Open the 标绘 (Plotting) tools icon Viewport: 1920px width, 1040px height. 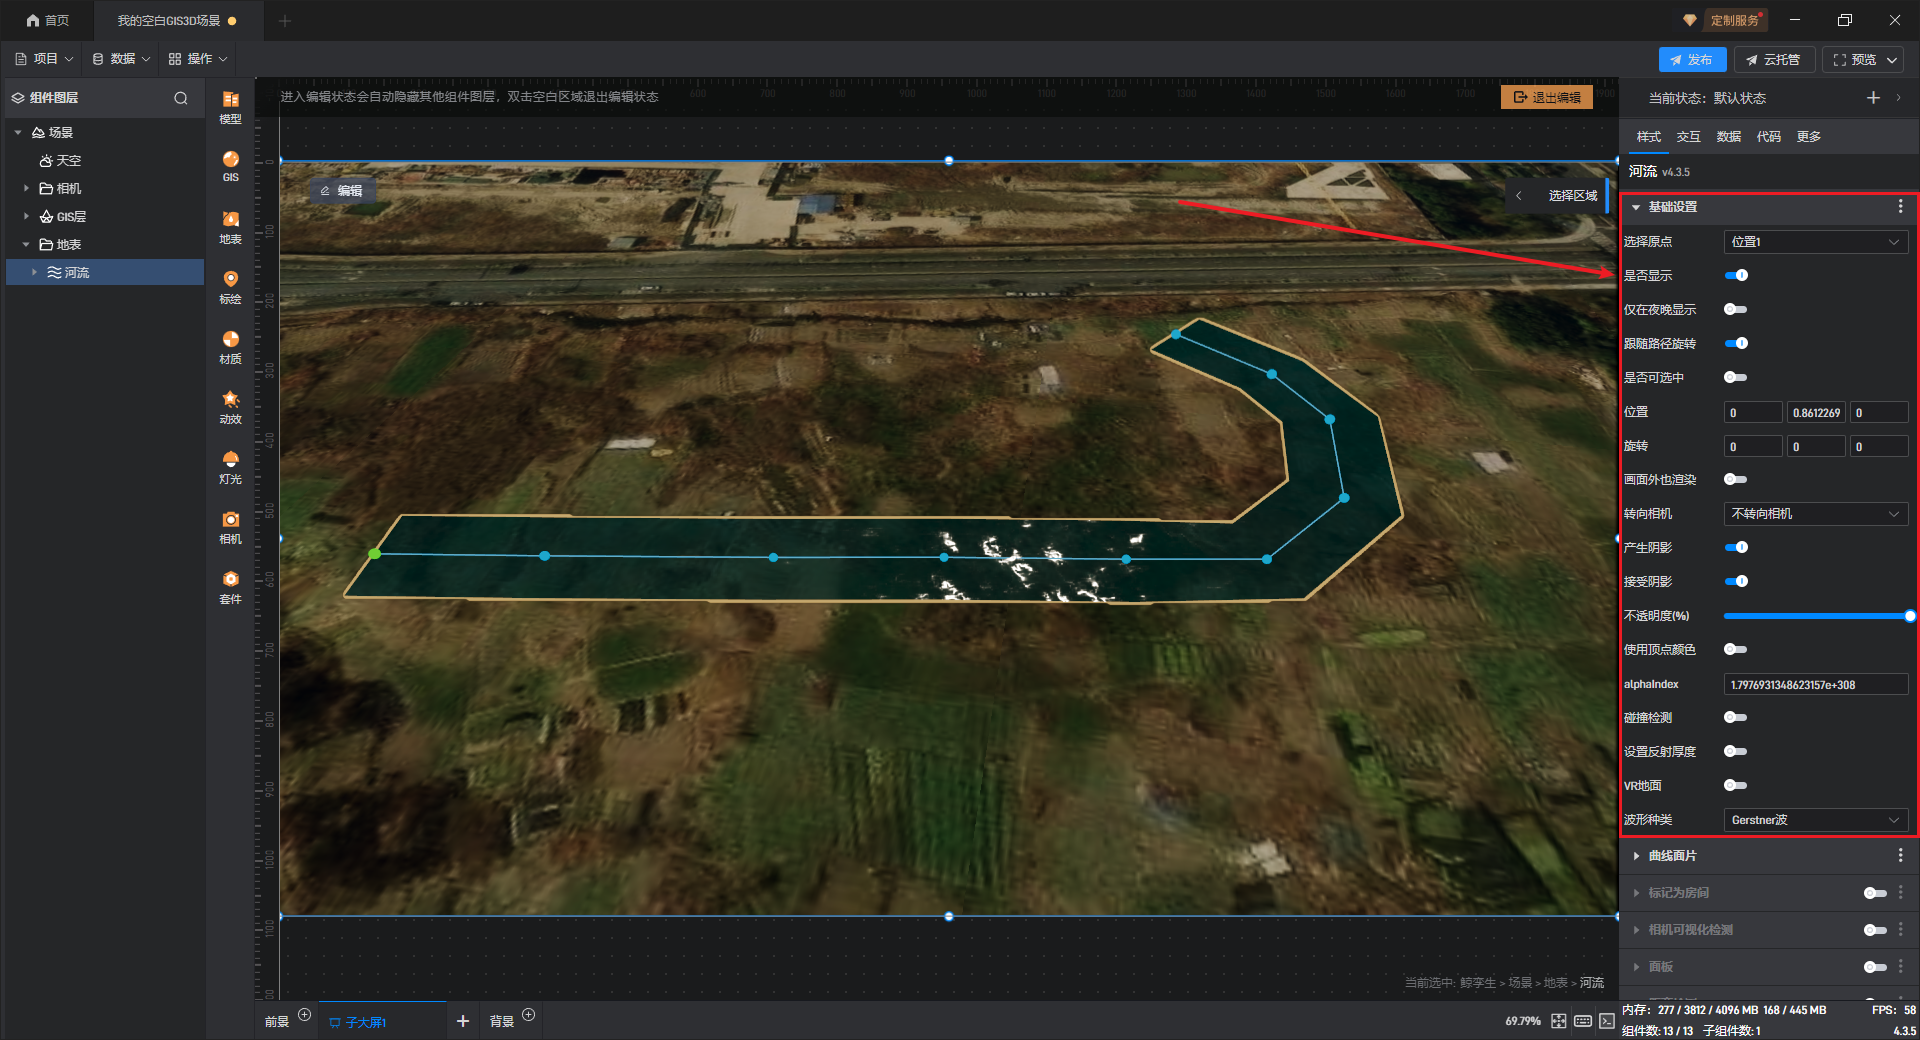tap(230, 286)
